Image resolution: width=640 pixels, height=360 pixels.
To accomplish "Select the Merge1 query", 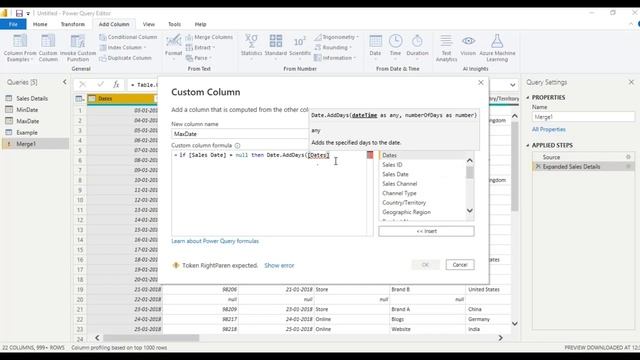I will (x=26, y=144).
